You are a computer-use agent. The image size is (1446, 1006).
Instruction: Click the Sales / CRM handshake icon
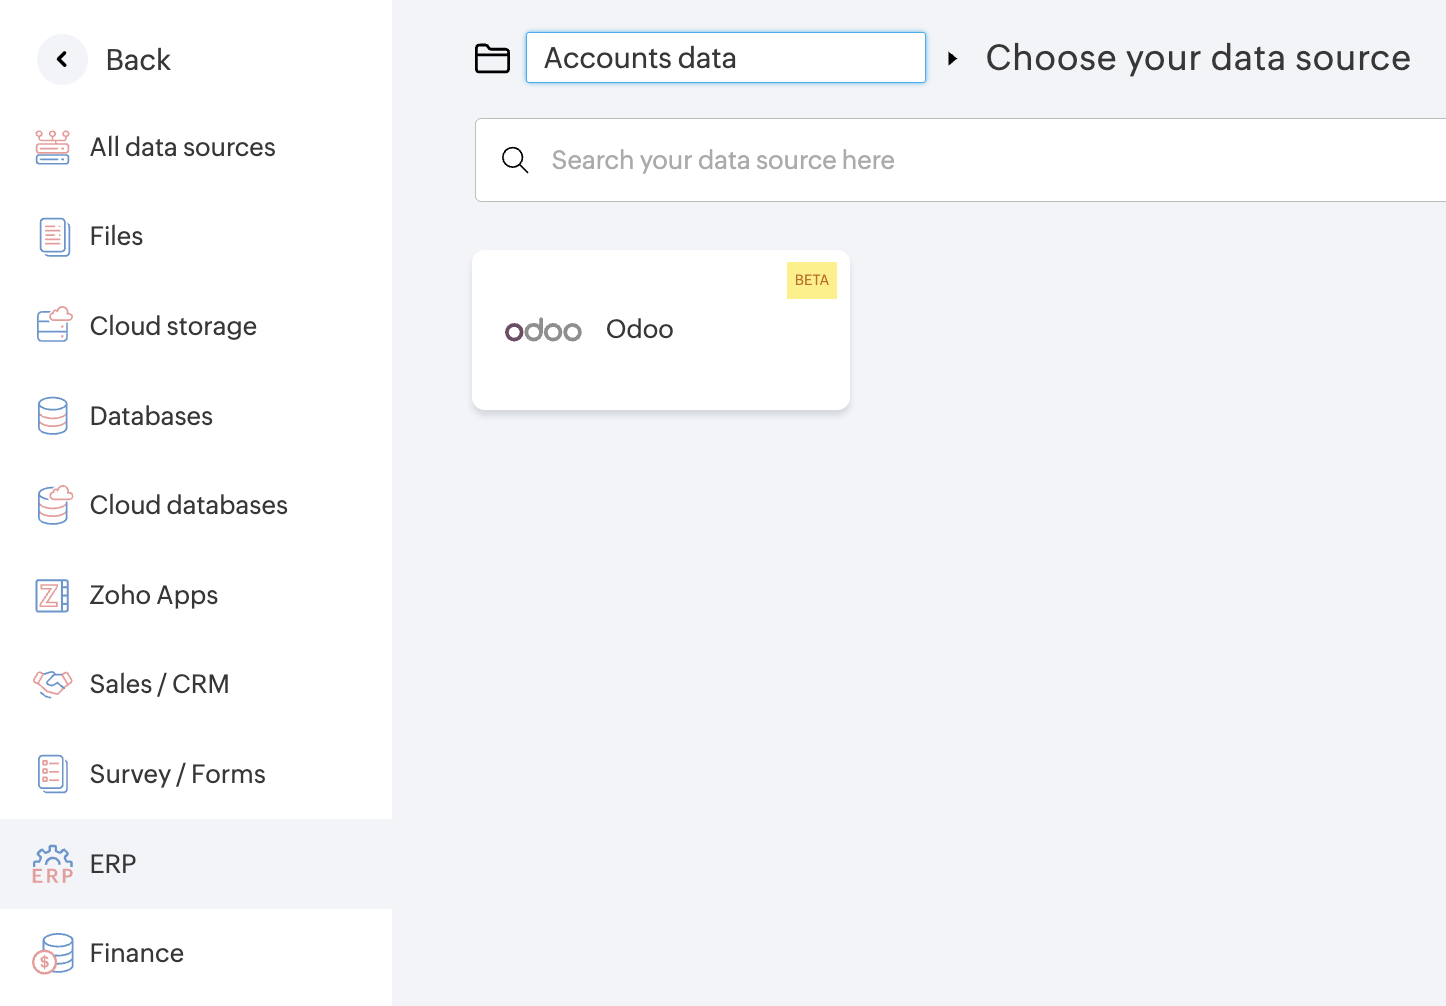click(53, 684)
